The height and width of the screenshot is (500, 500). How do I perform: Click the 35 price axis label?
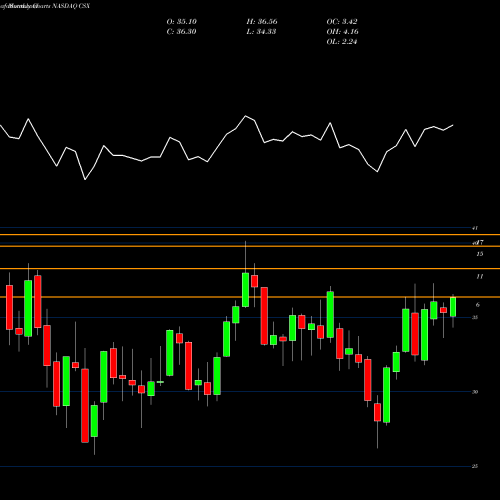click(475, 317)
